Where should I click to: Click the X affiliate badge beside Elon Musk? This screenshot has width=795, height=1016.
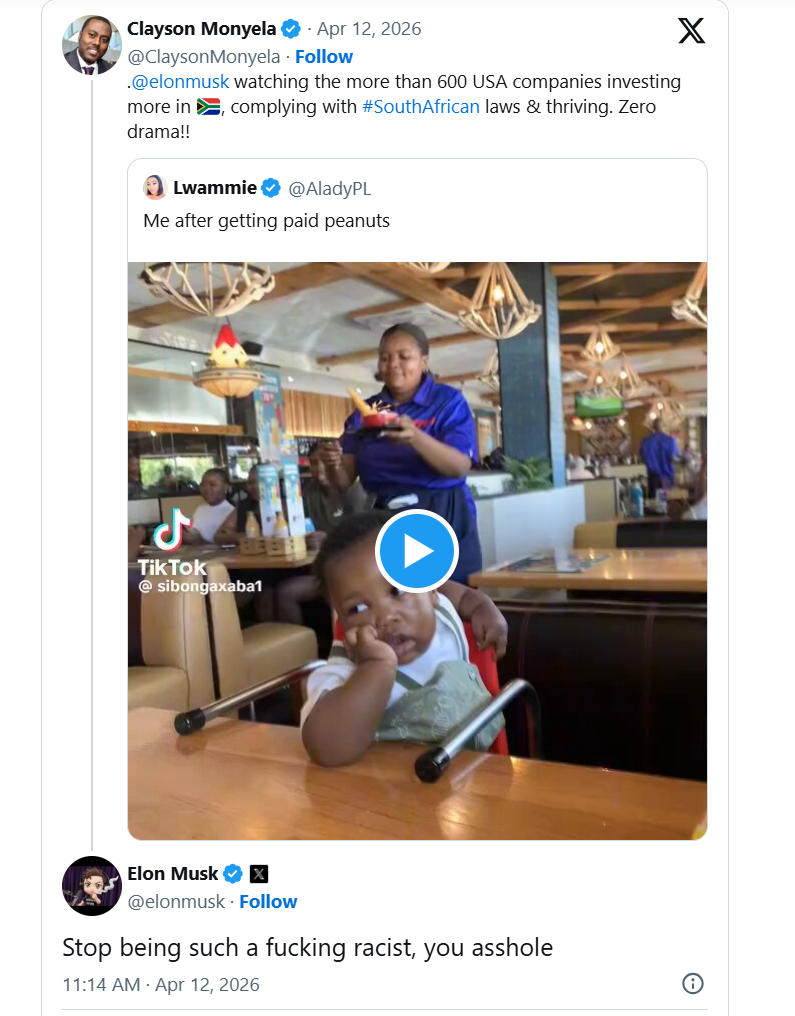pyautogui.click(x=259, y=874)
